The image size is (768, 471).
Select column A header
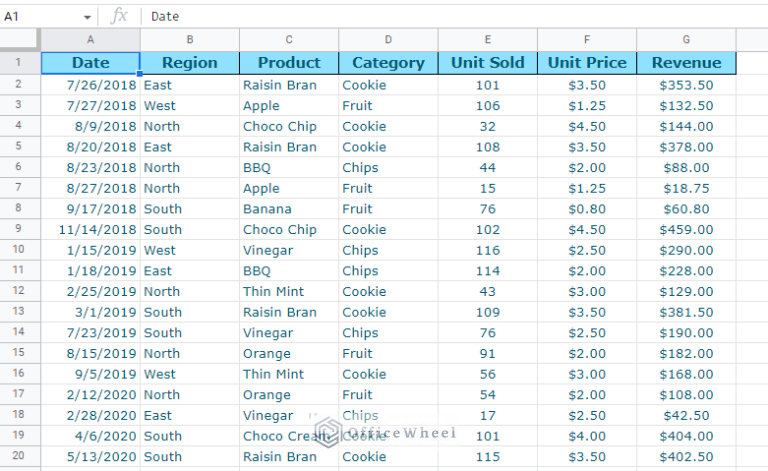point(90,39)
